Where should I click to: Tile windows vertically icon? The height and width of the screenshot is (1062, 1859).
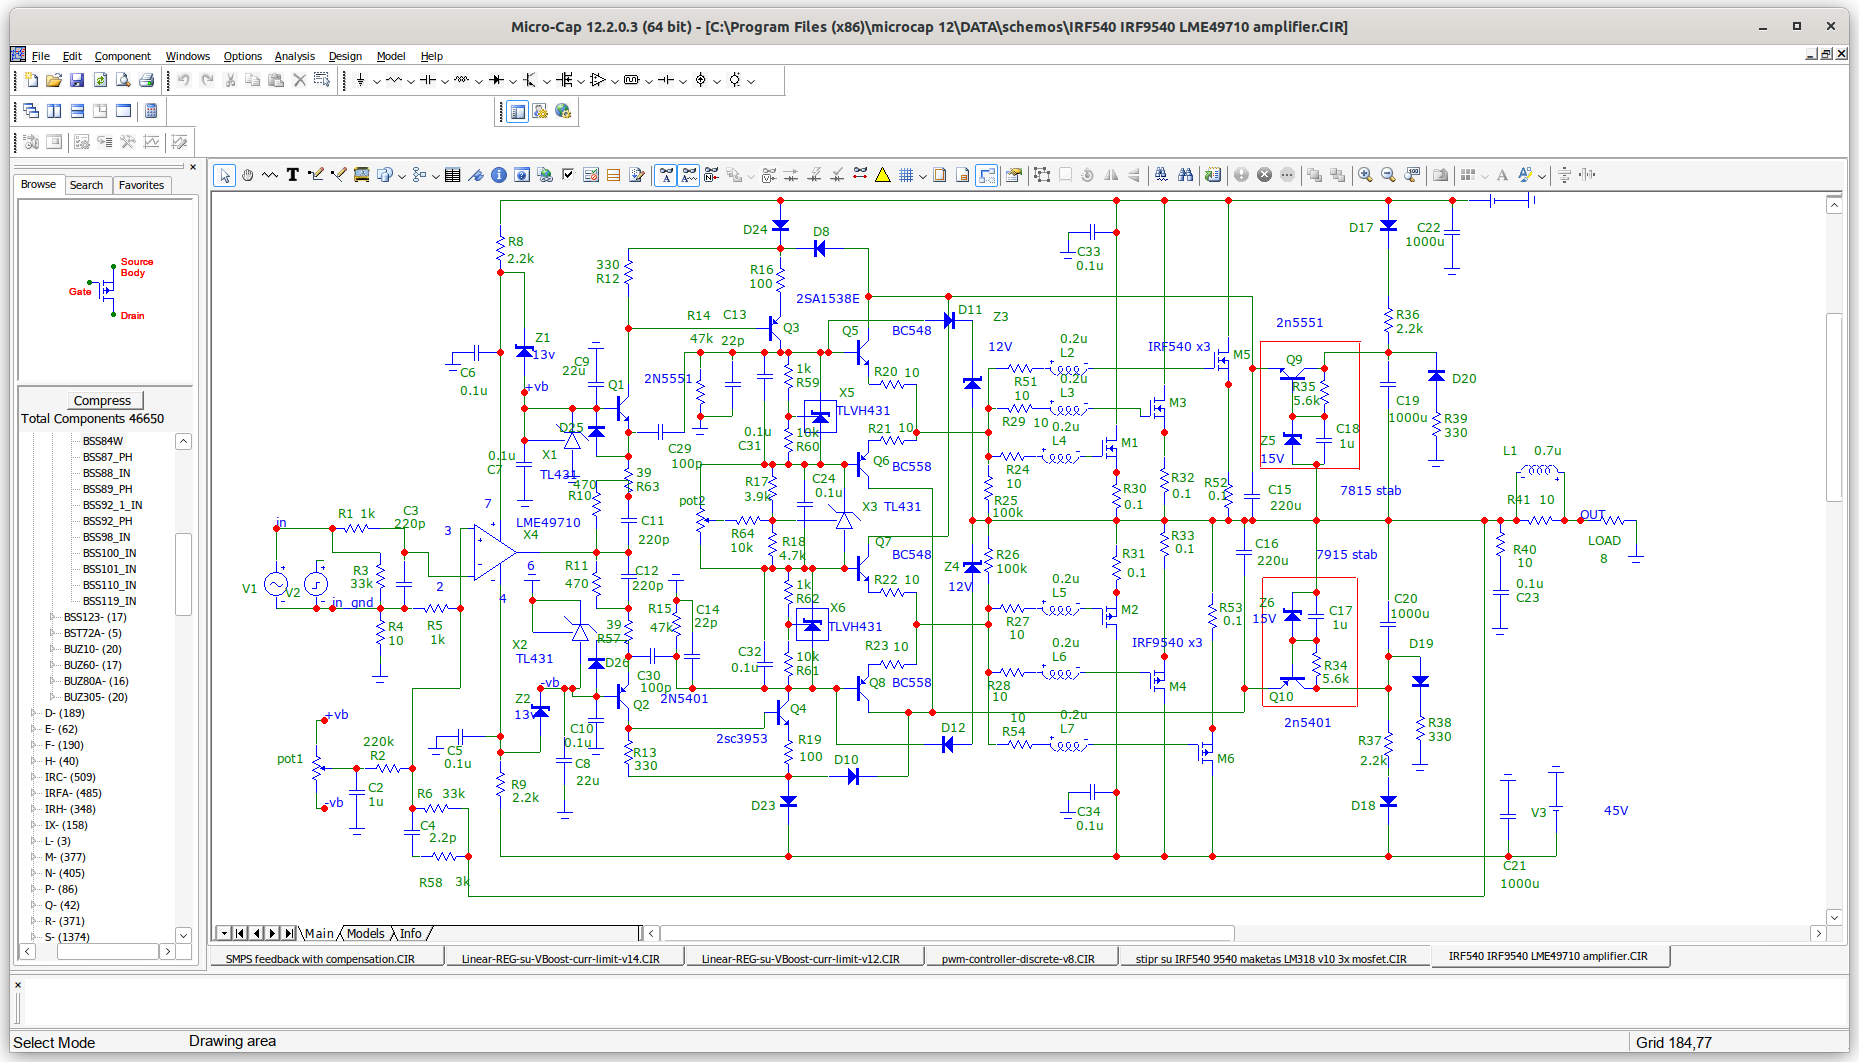coord(54,111)
